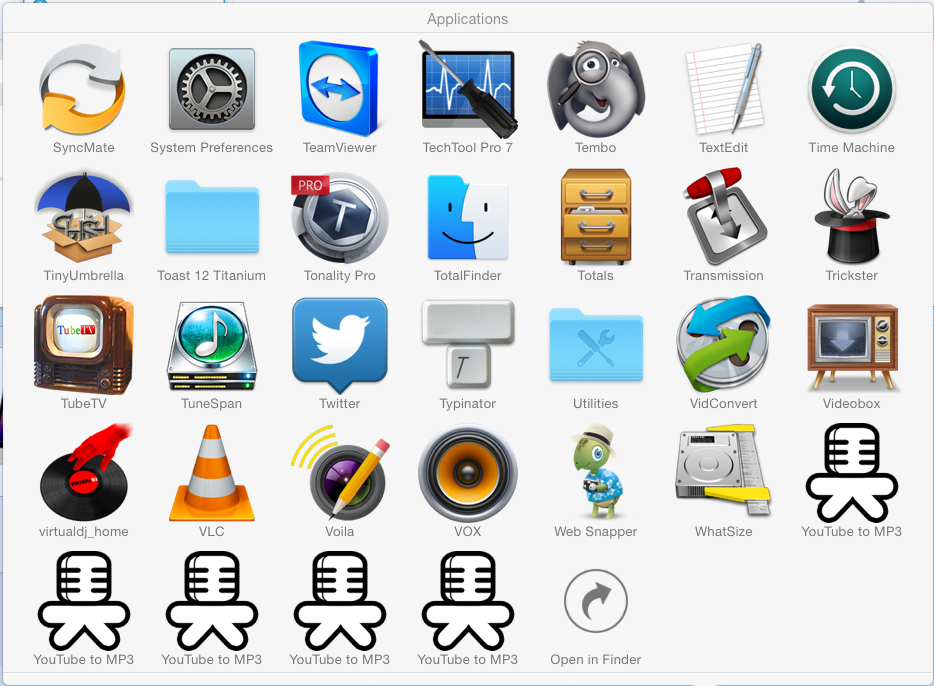Launch TechTool Pro 7
The width and height of the screenshot is (934, 686).
pos(468,89)
